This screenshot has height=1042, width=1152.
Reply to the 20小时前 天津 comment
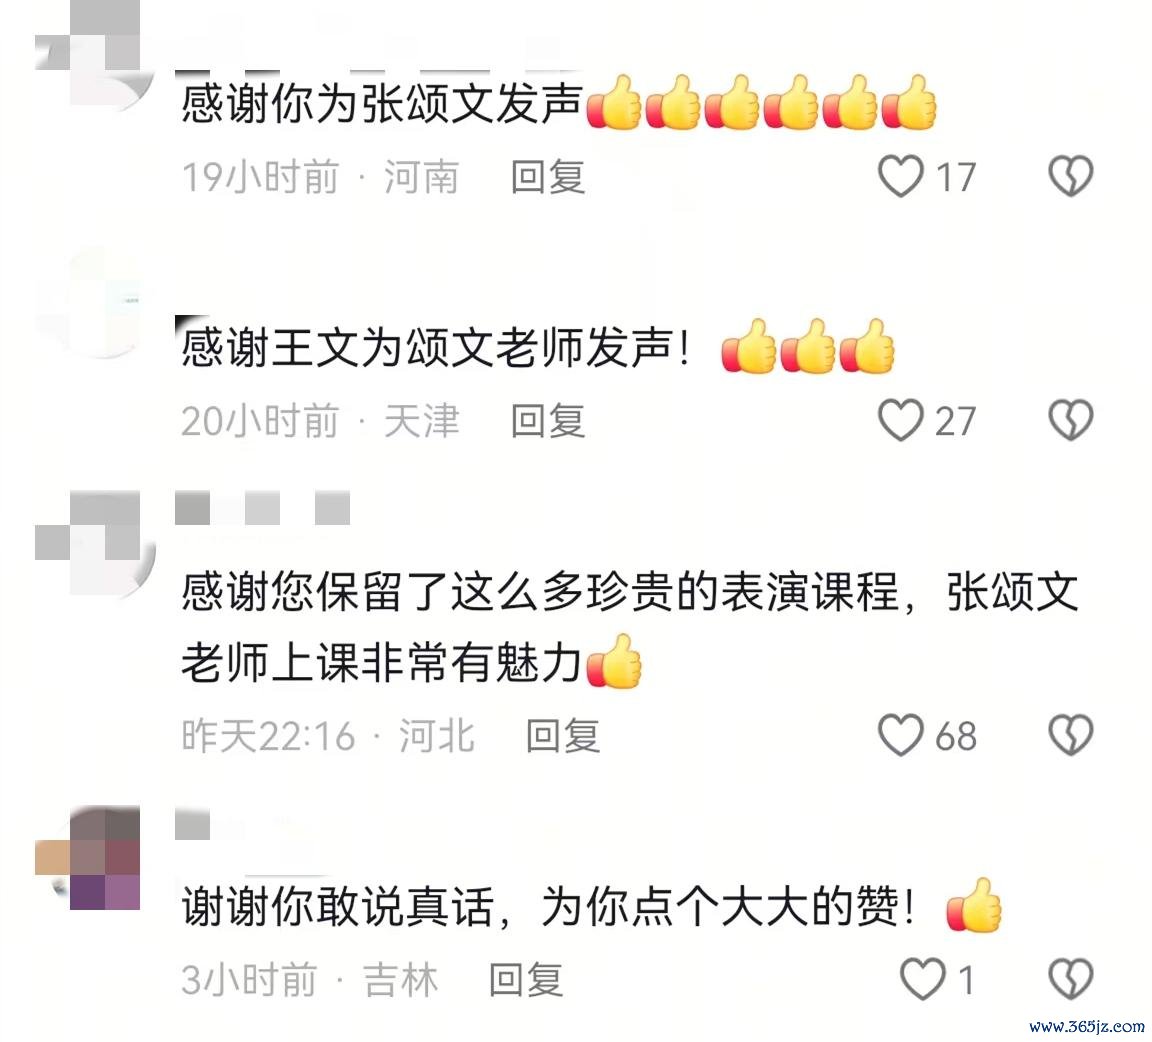548,421
